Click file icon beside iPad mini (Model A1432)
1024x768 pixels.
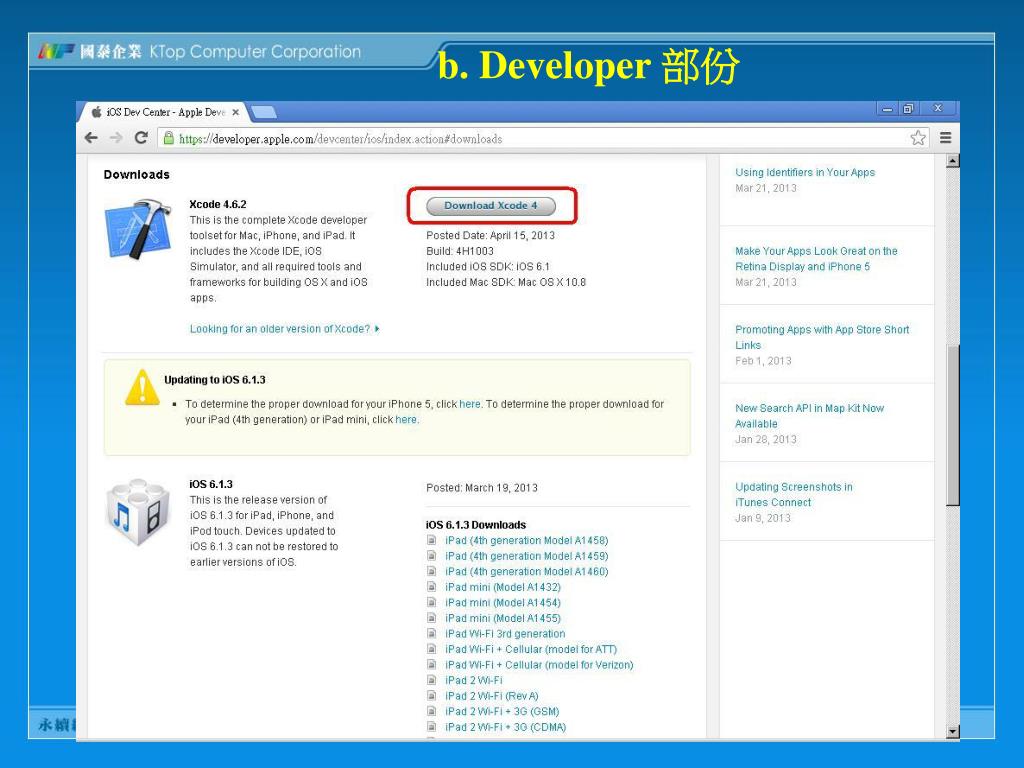point(432,586)
